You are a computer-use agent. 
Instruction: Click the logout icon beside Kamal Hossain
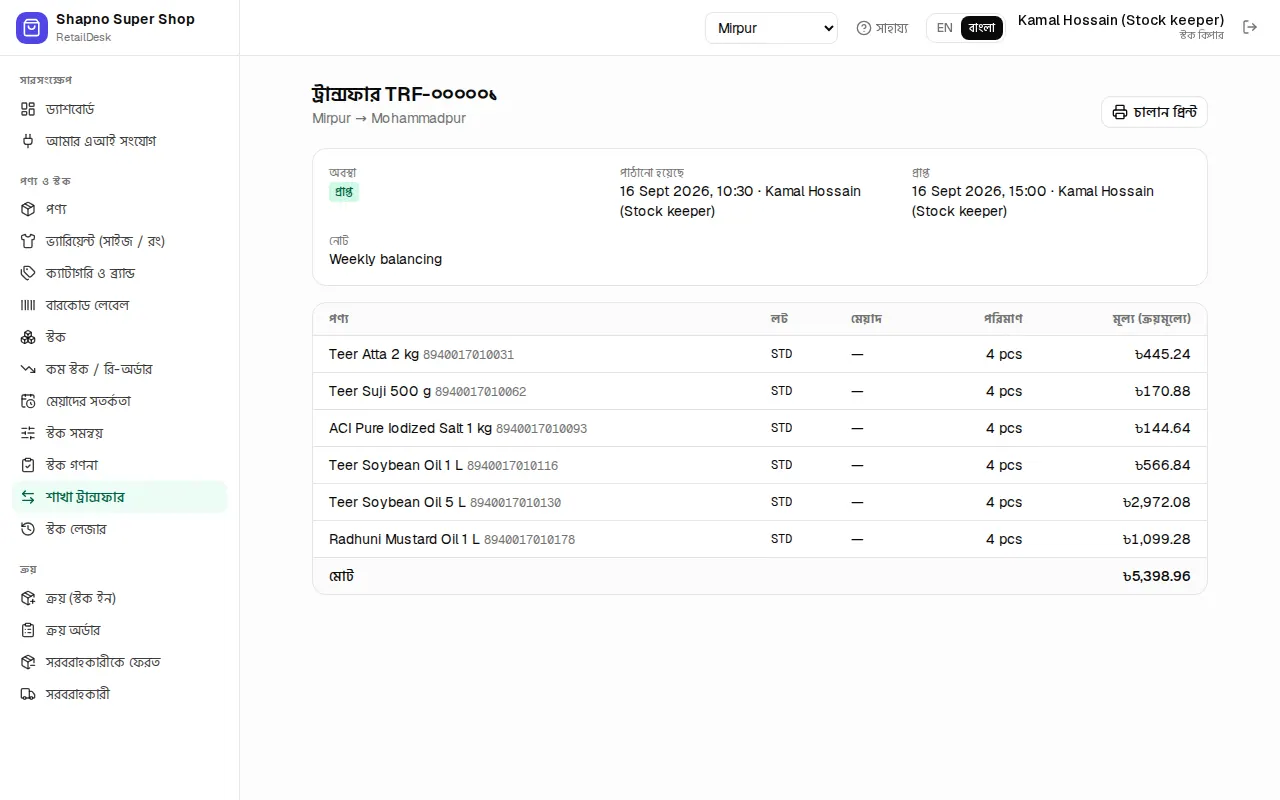point(1250,28)
